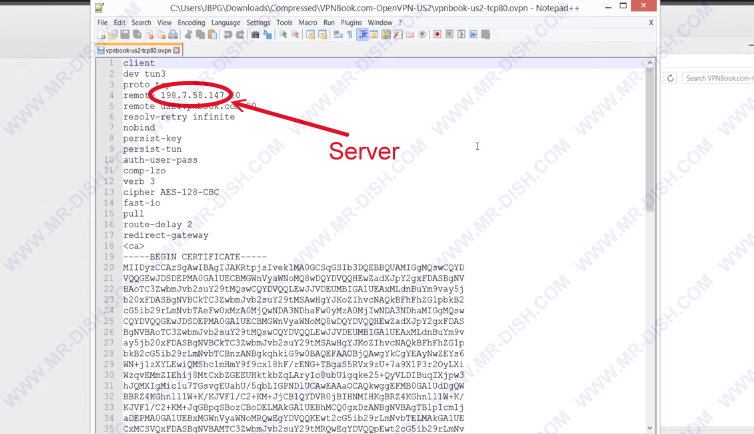Click Run Macro Multiple Times icon
This screenshot has width=754, height=434.
(x=473, y=35)
